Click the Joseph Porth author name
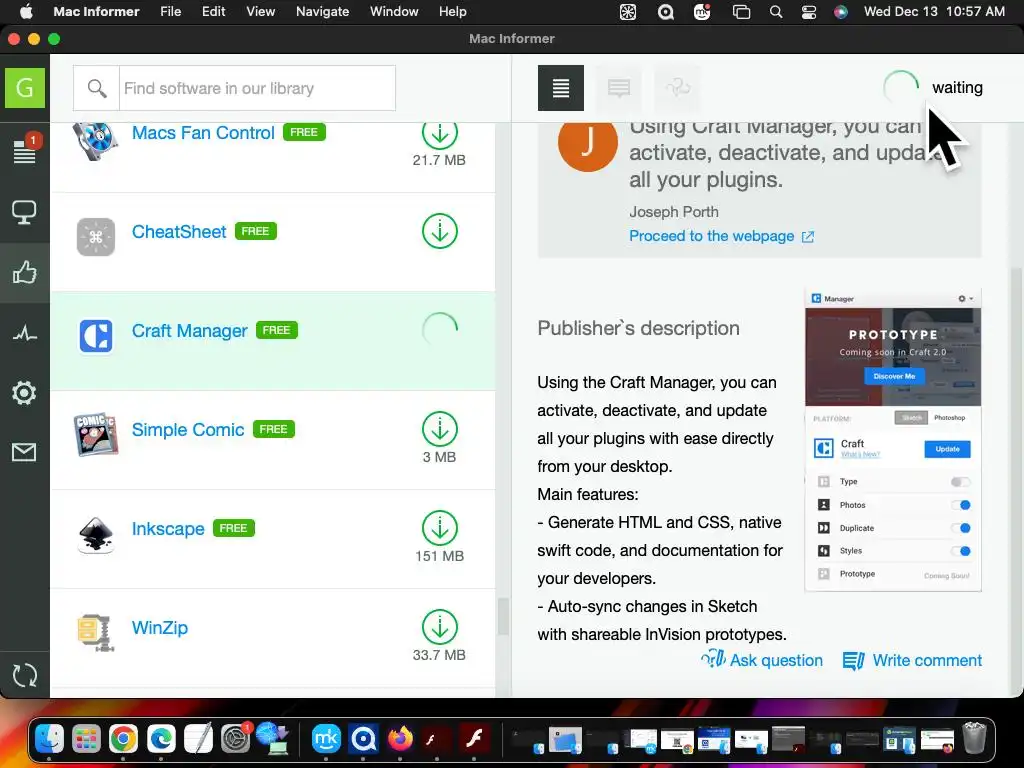The width and height of the screenshot is (1024, 768). point(674,212)
